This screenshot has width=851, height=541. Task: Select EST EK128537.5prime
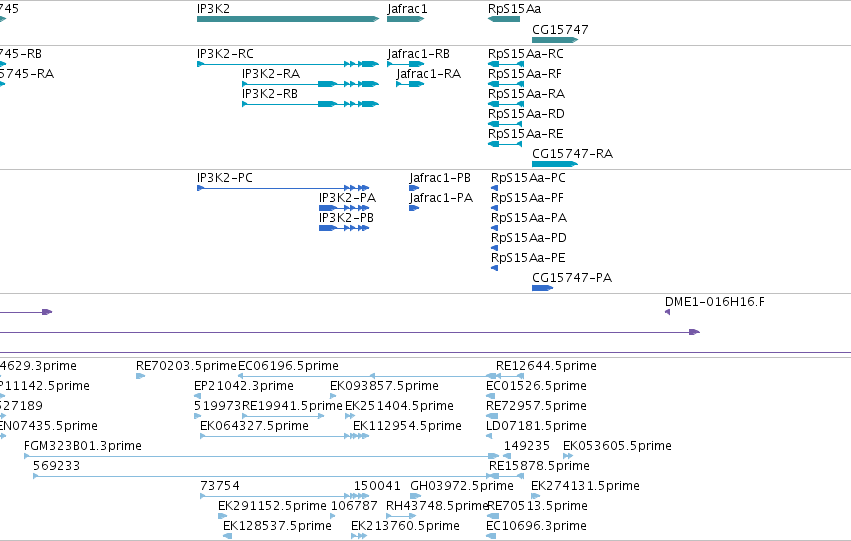(x=227, y=537)
